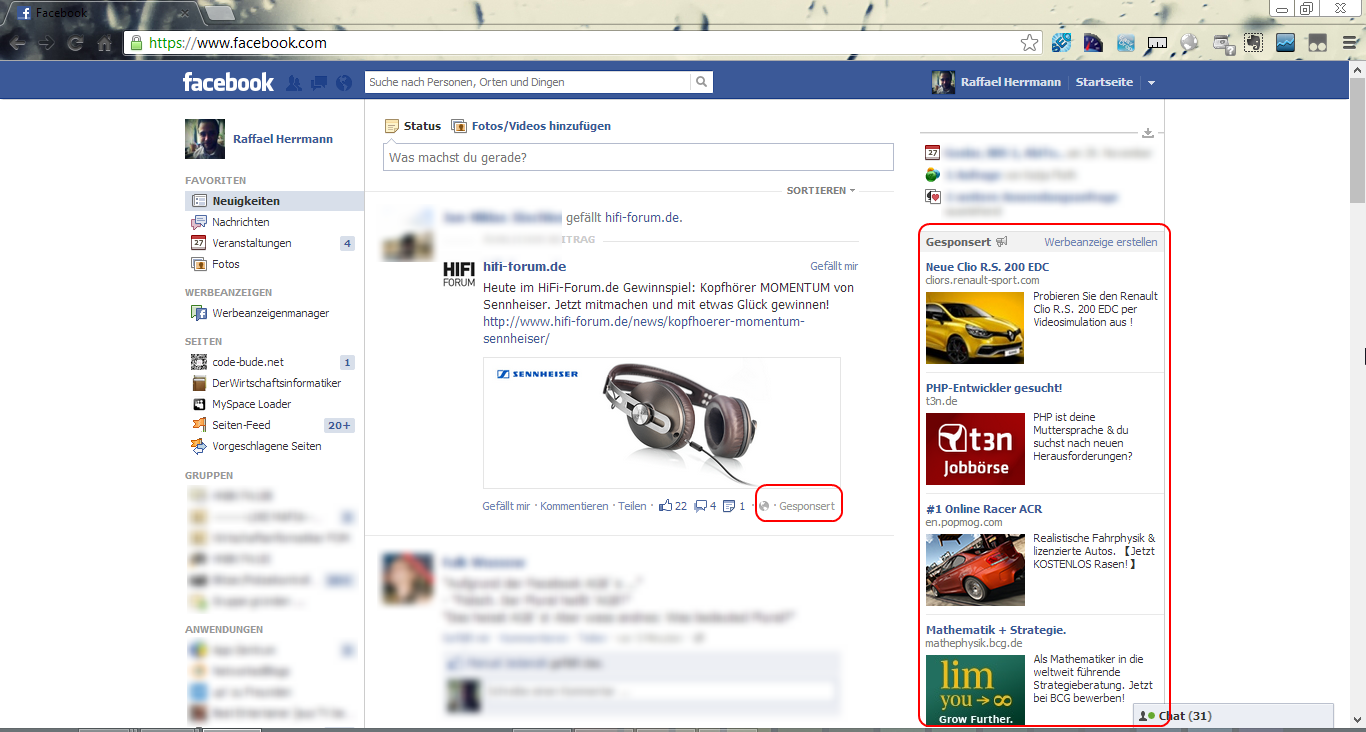The height and width of the screenshot is (732, 1366).
Task: Open the messages icon in blue header
Action: tap(319, 83)
